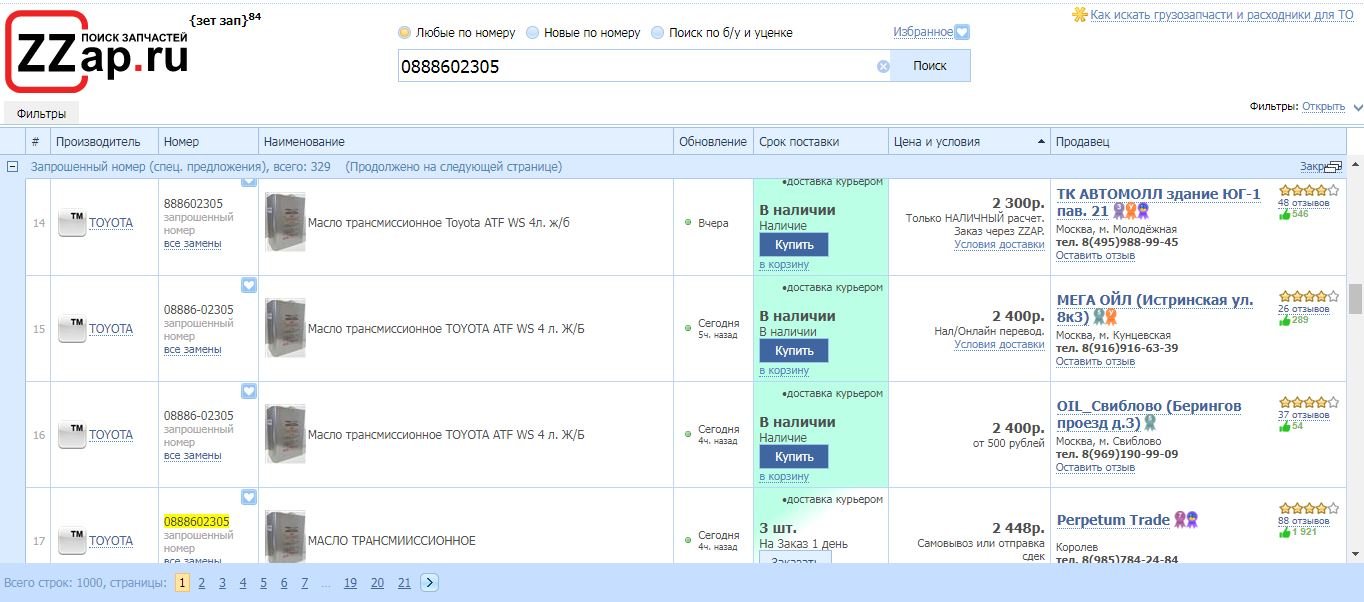Click the scrollbar down arrow
The height and width of the screenshot is (602, 1364).
click(1355, 555)
